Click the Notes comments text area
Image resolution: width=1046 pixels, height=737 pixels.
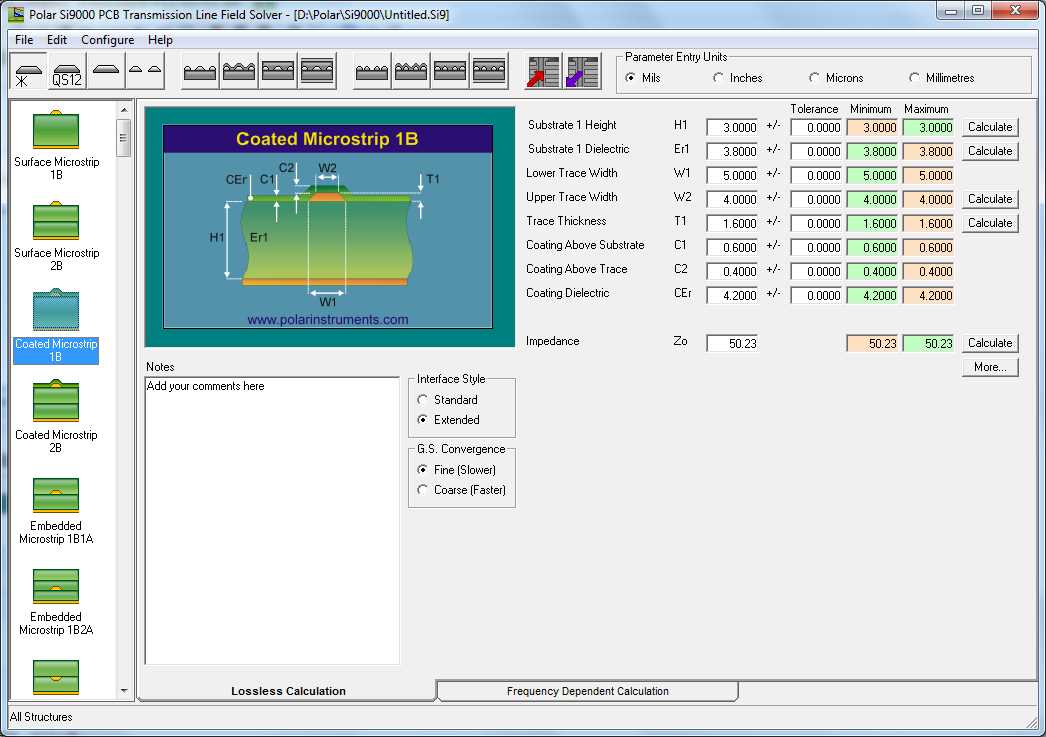[x=272, y=520]
